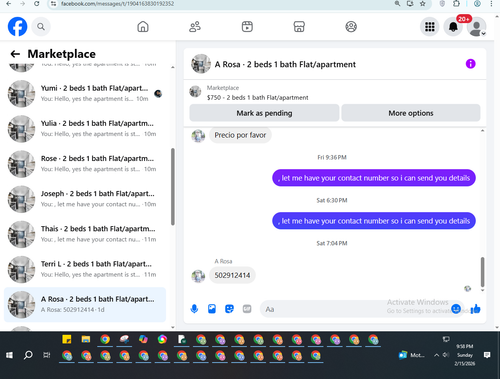Open the Reels video icon

[247, 27]
